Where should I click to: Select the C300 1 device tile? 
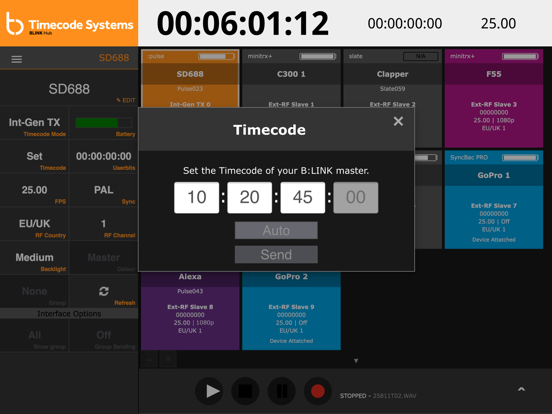tap(291, 79)
